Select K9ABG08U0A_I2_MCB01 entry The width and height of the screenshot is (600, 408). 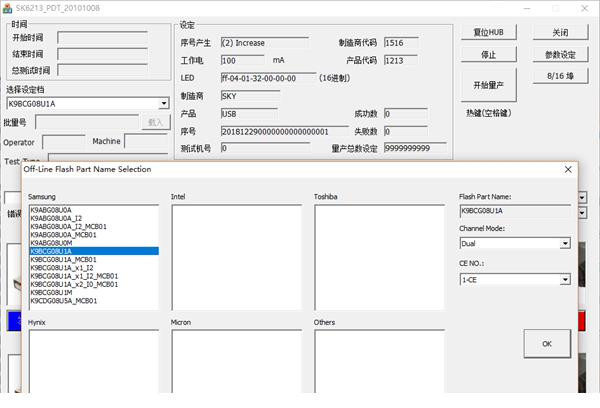(x=94, y=227)
